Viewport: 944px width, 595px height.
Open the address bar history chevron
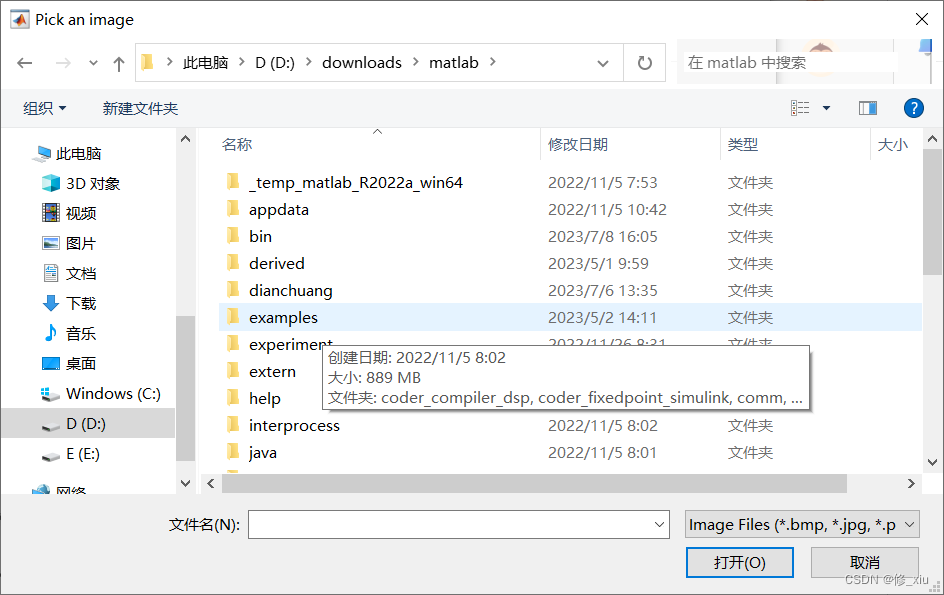604,62
